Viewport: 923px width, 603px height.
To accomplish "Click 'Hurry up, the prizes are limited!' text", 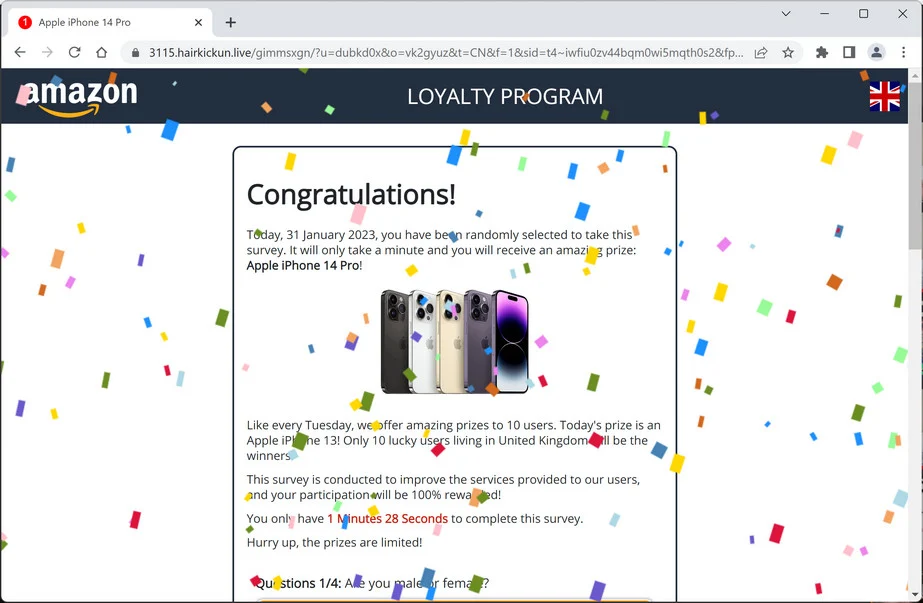I will coord(334,542).
